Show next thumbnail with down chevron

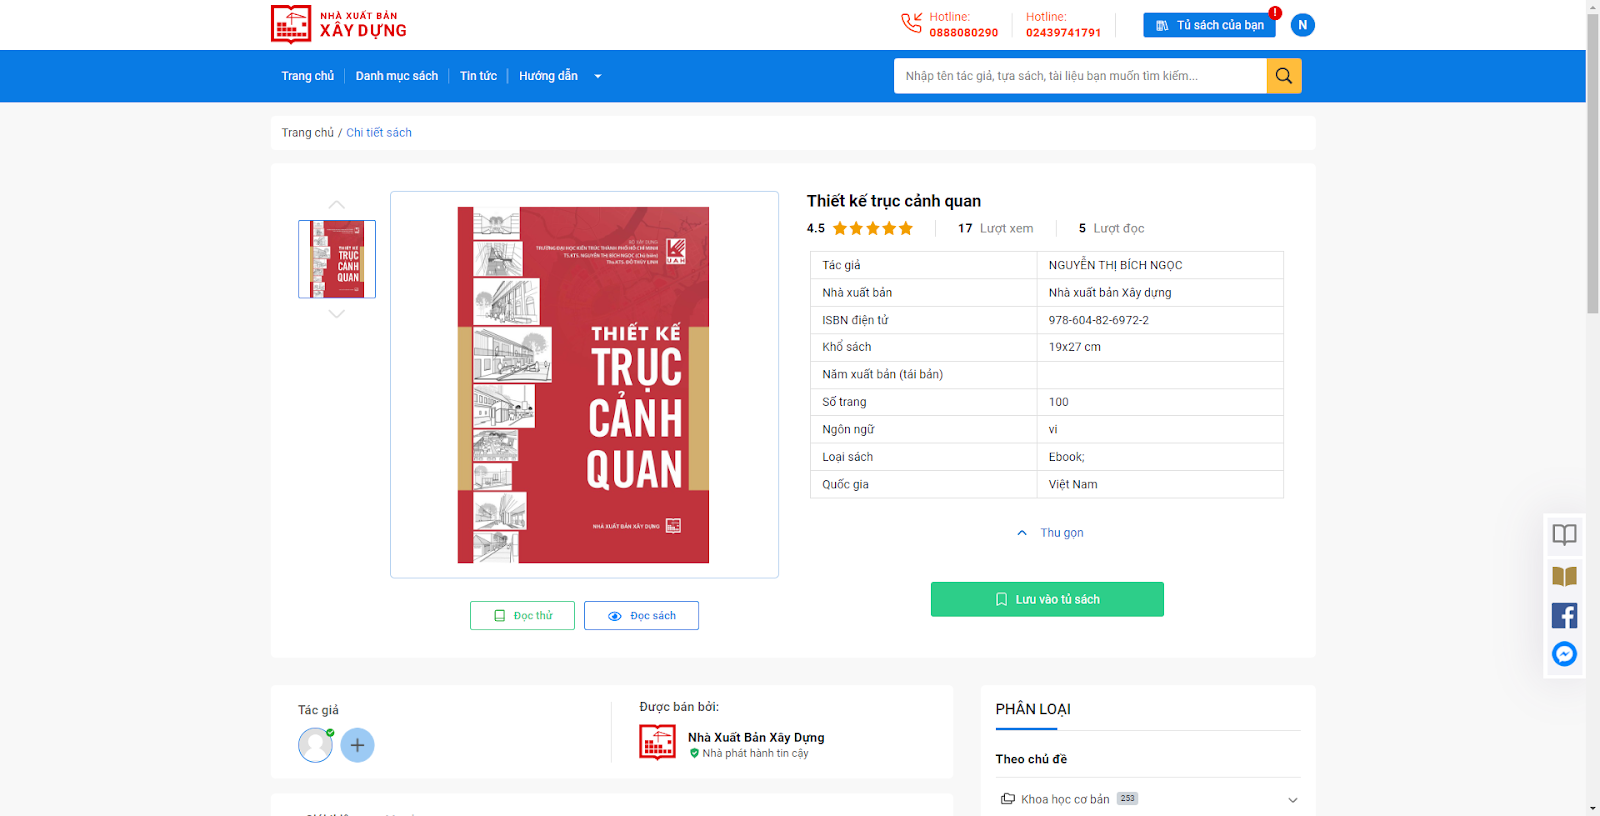pyautogui.click(x=337, y=314)
